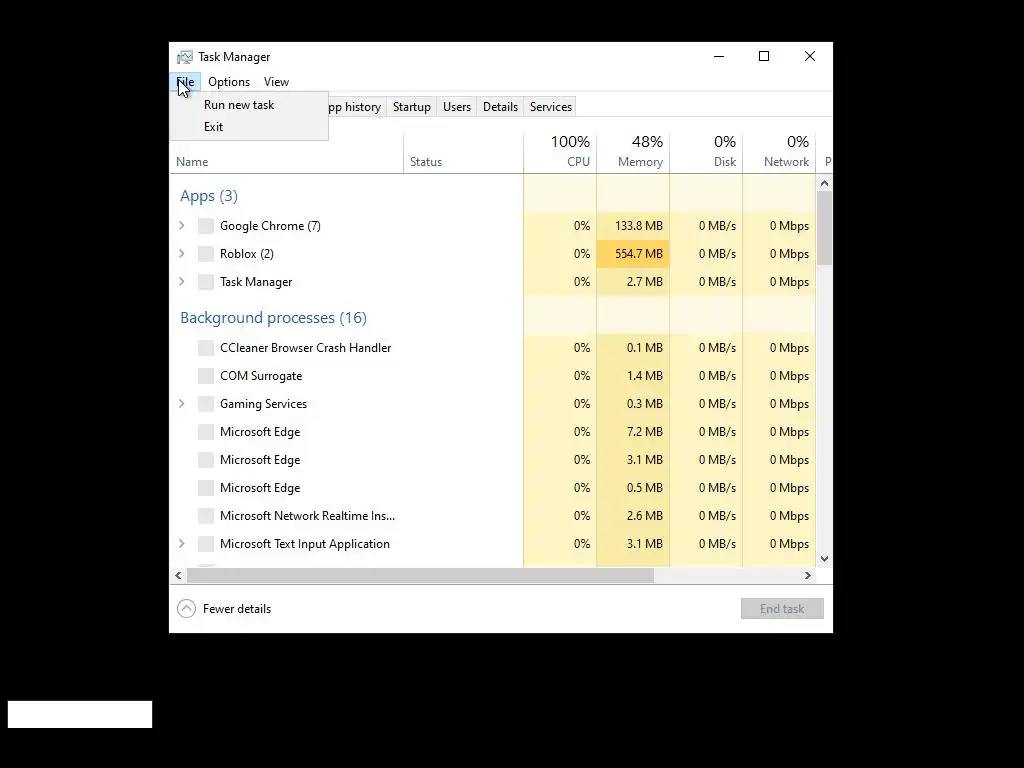
Task: Sort processes by Disk column
Action: 706,153
